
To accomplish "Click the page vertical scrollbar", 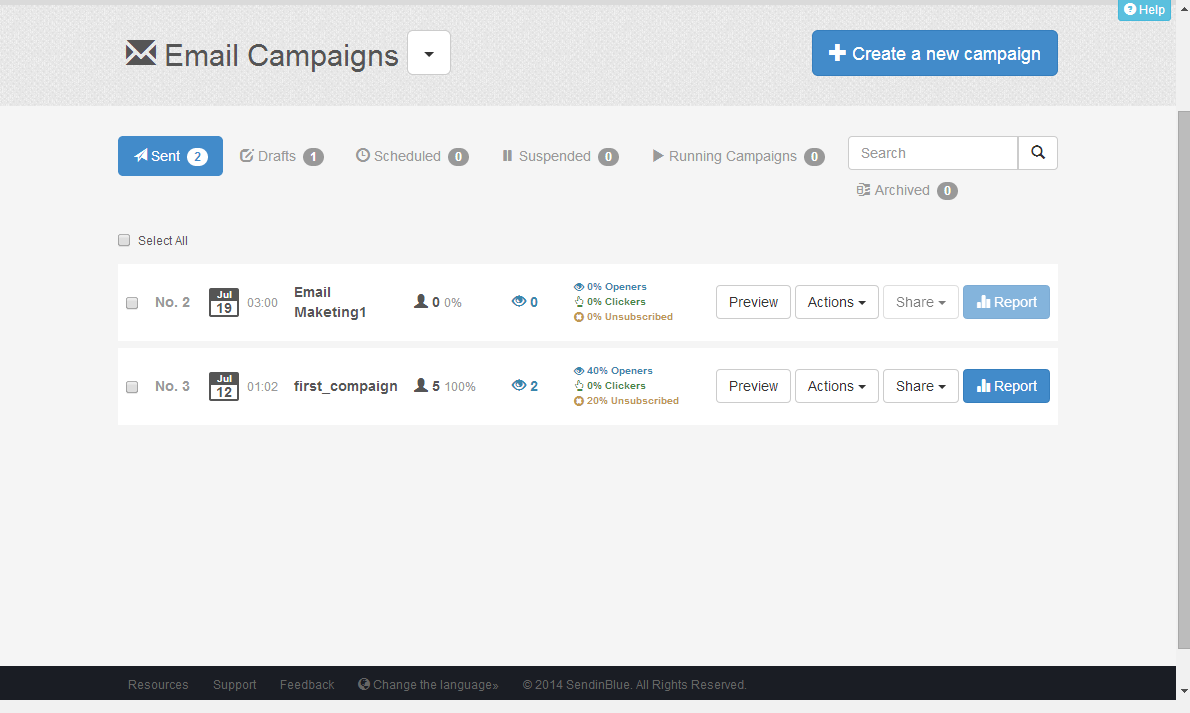I will [1183, 380].
